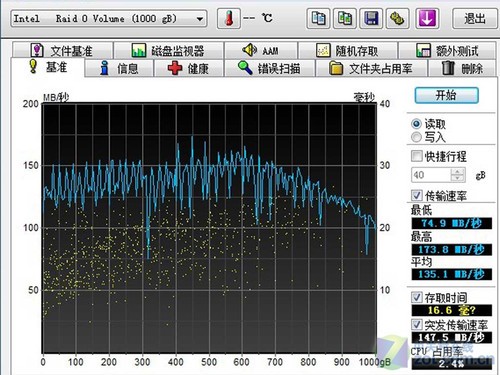The image size is (500, 375).
Task: Click the copy text to clipboard icon
Action: (318, 18)
